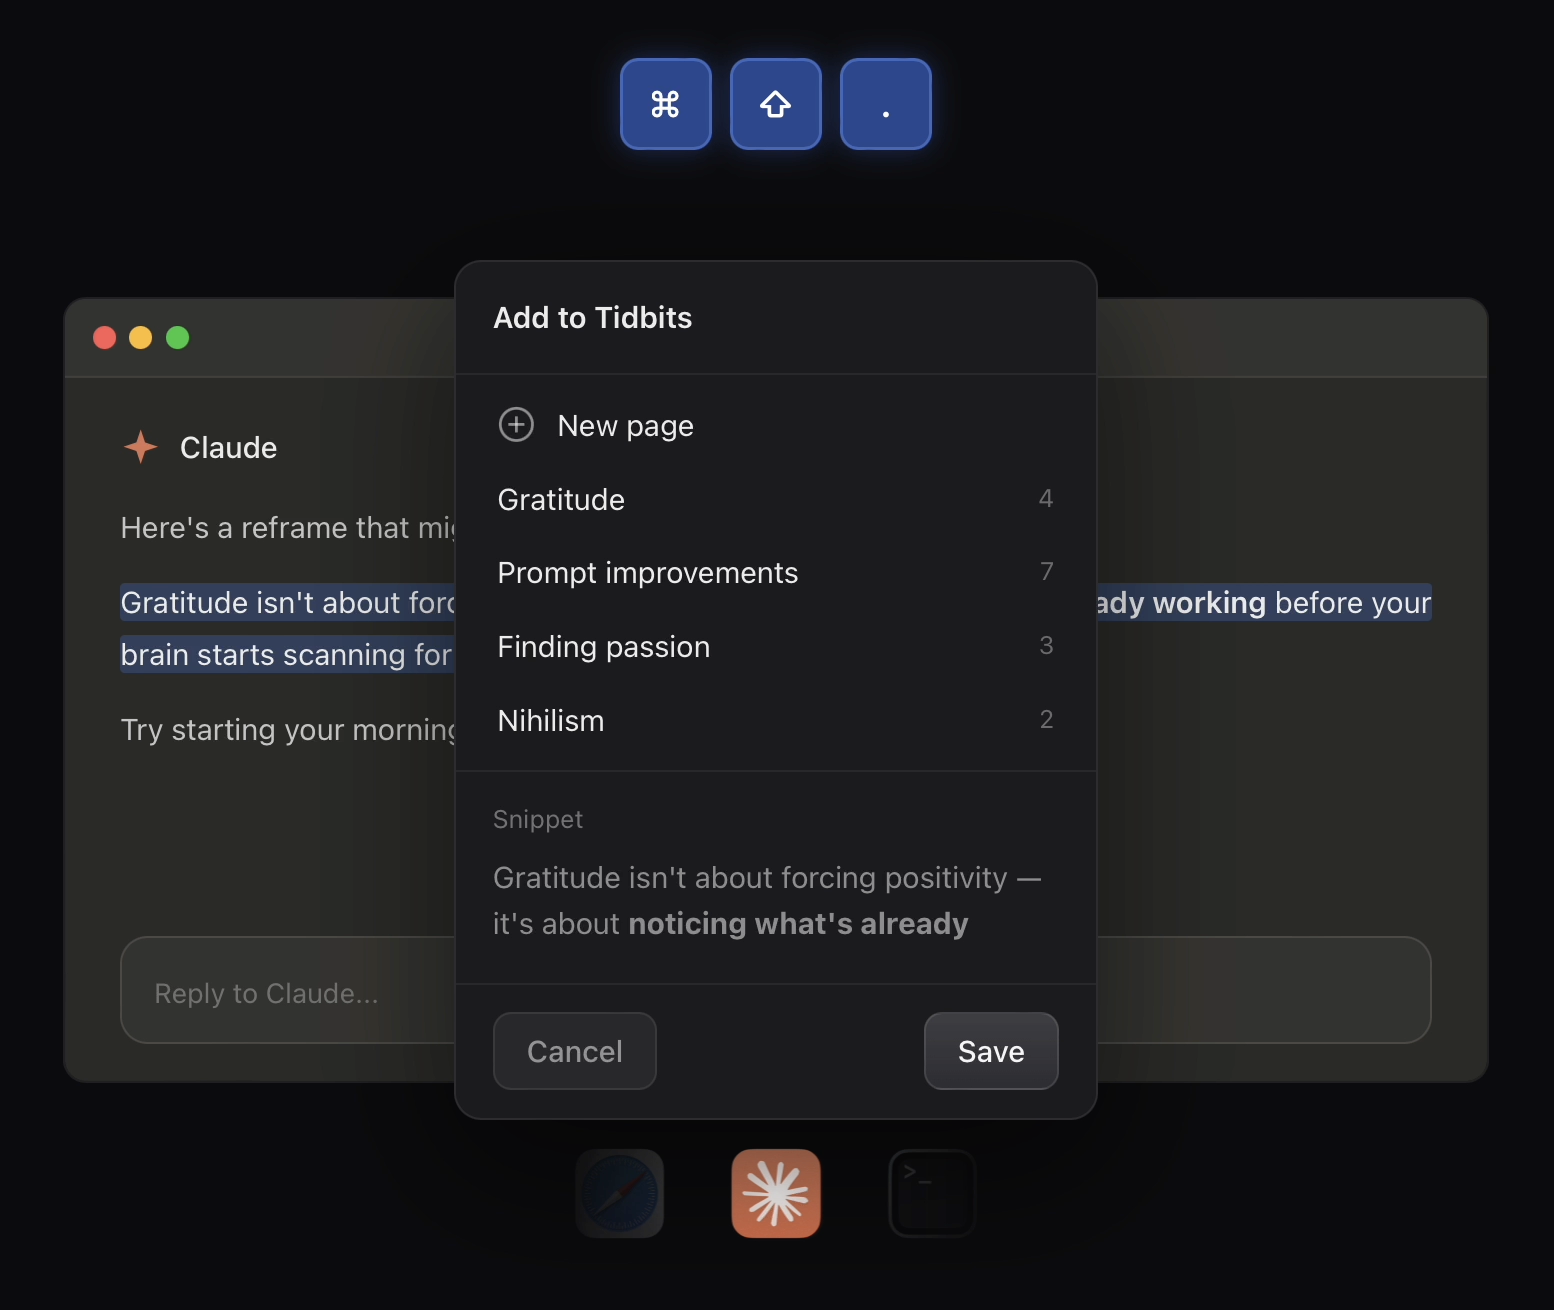Select the Finding passion page

pyautogui.click(x=776, y=647)
